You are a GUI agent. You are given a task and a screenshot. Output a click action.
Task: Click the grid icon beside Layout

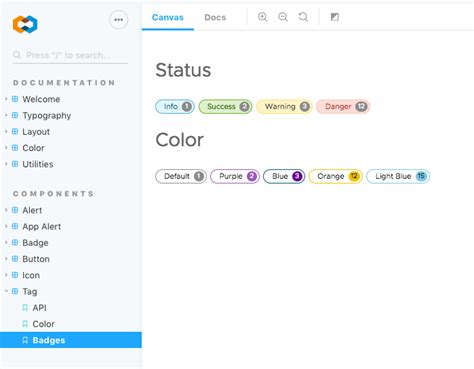15,131
